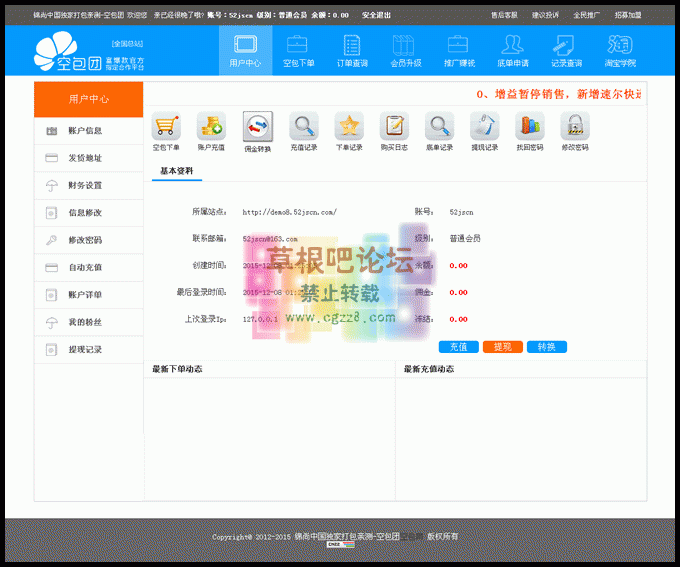Open the 底单记录 magnifier shortcut icon
Screen dimensions: 680x567
(439, 126)
